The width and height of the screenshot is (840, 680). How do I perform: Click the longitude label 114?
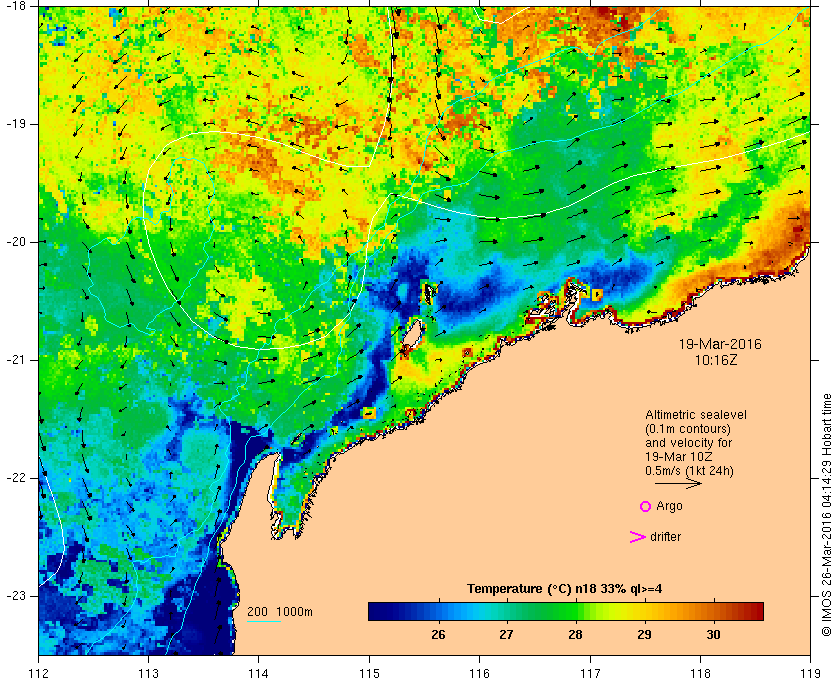pyautogui.click(x=259, y=673)
